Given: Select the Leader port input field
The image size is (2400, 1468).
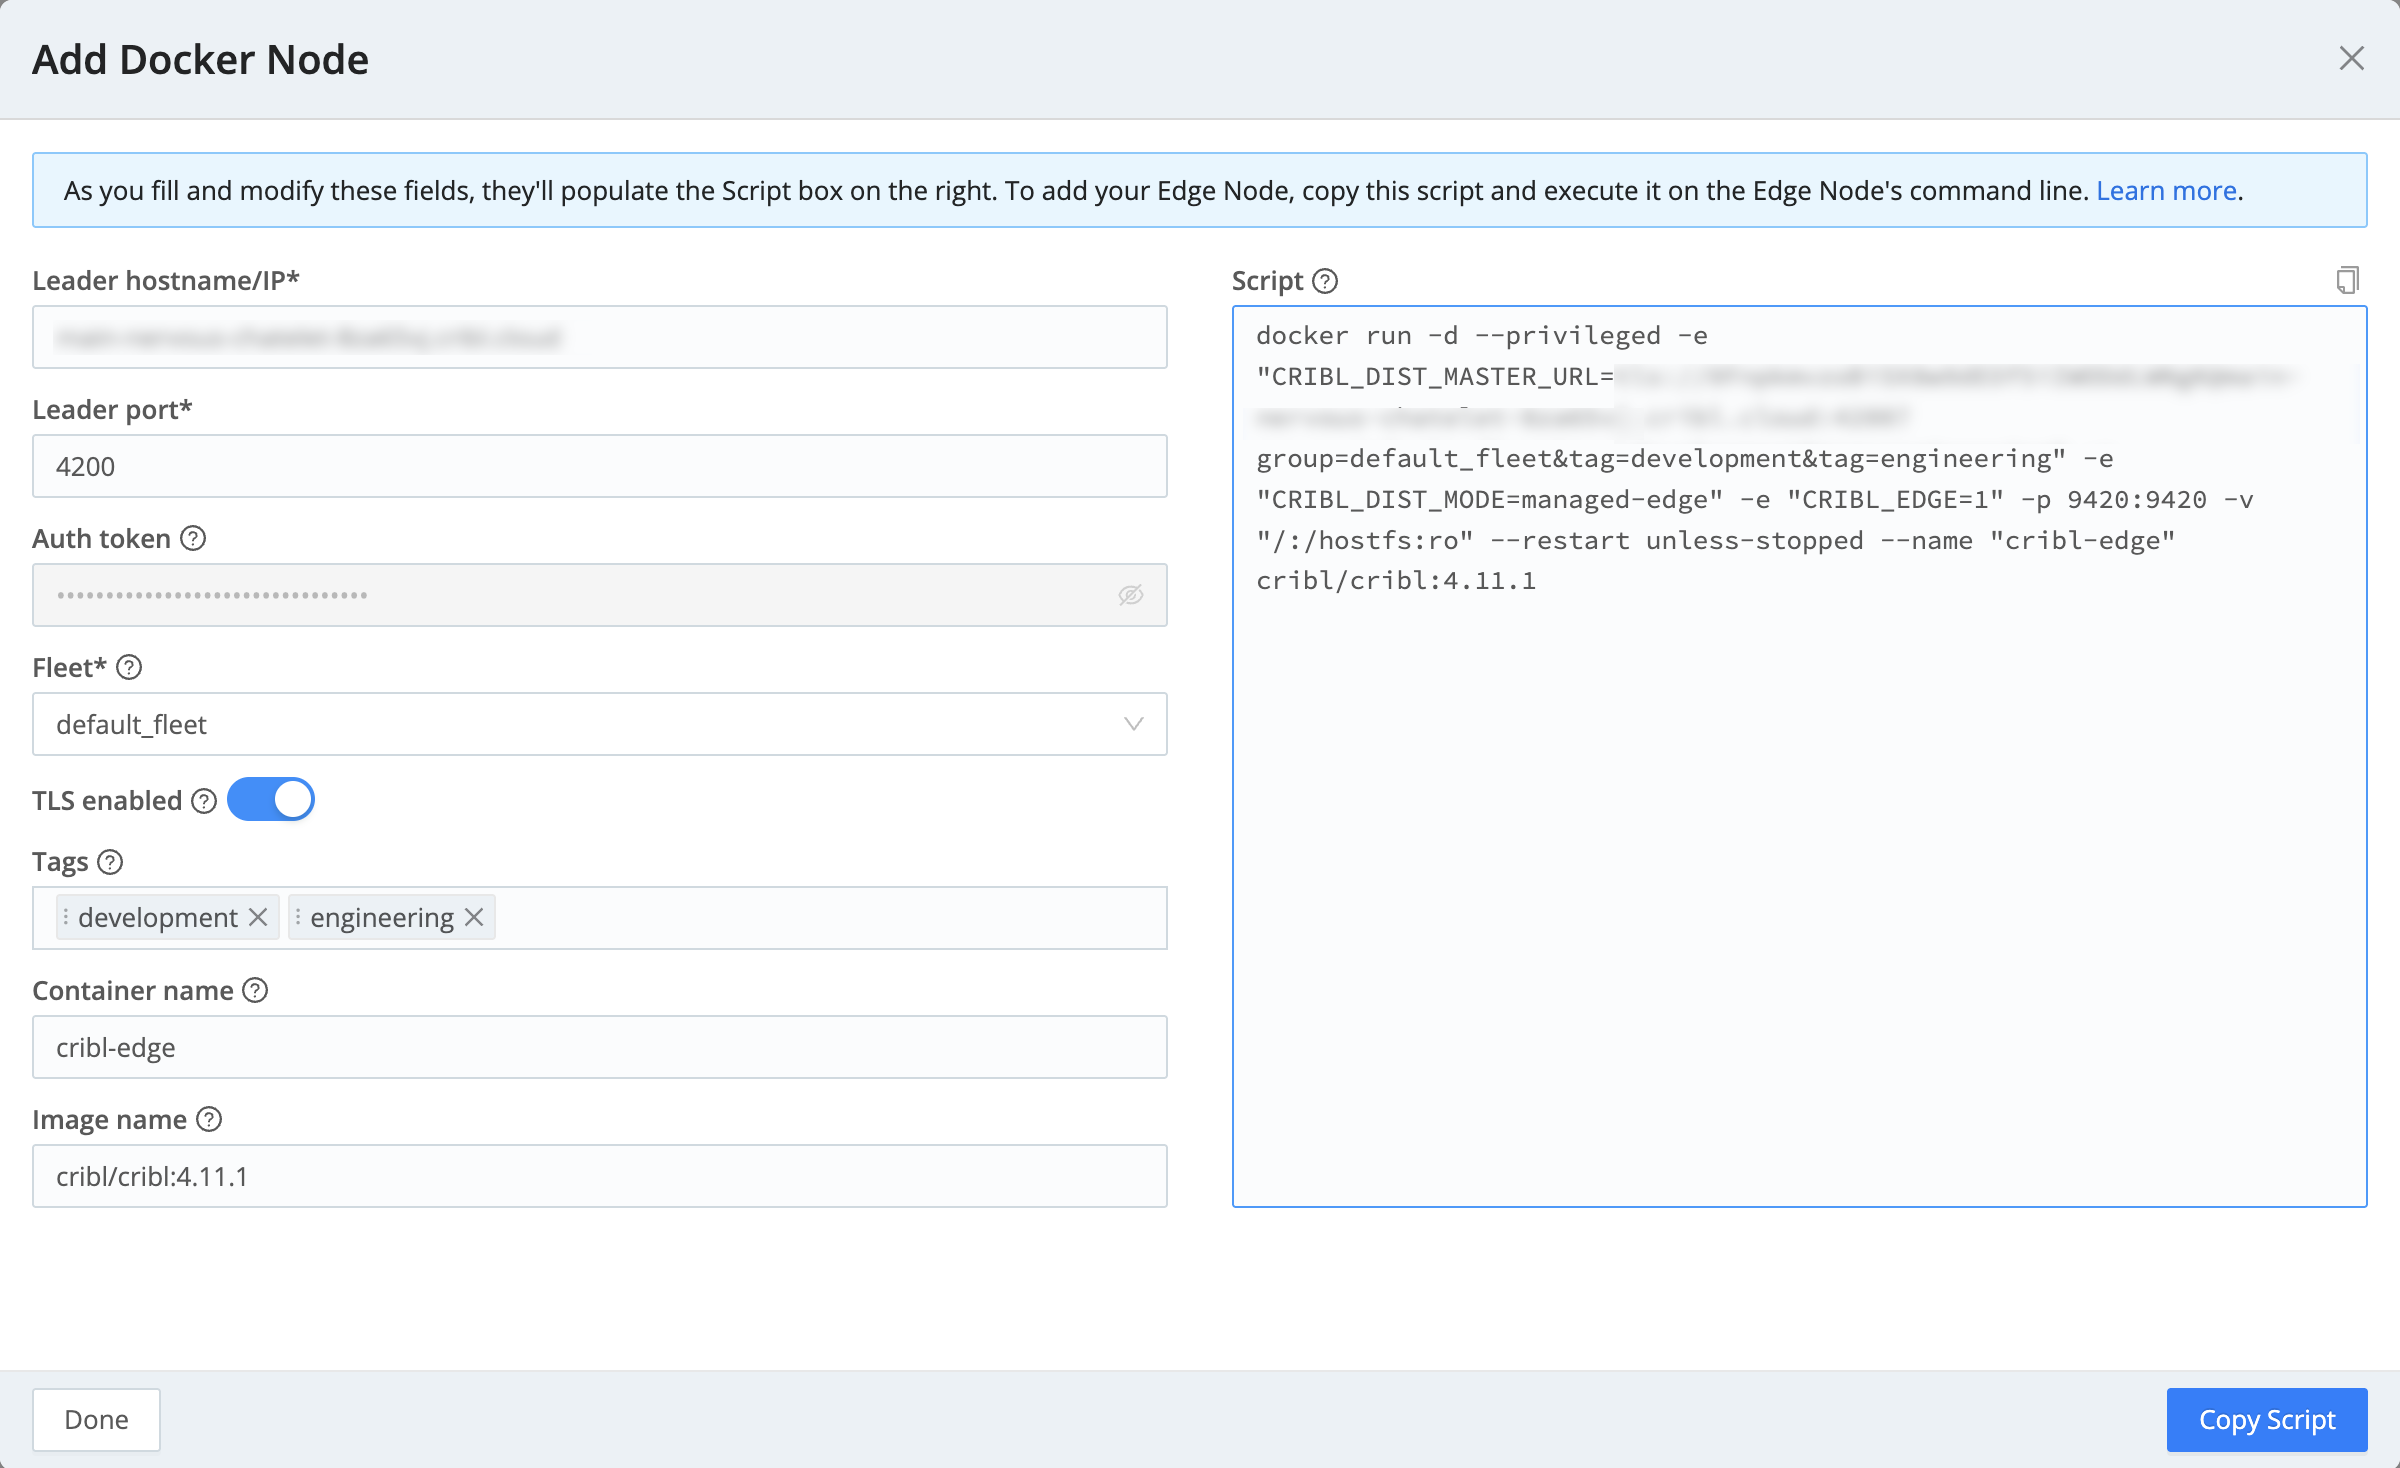Looking at the screenshot, I should [600, 466].
